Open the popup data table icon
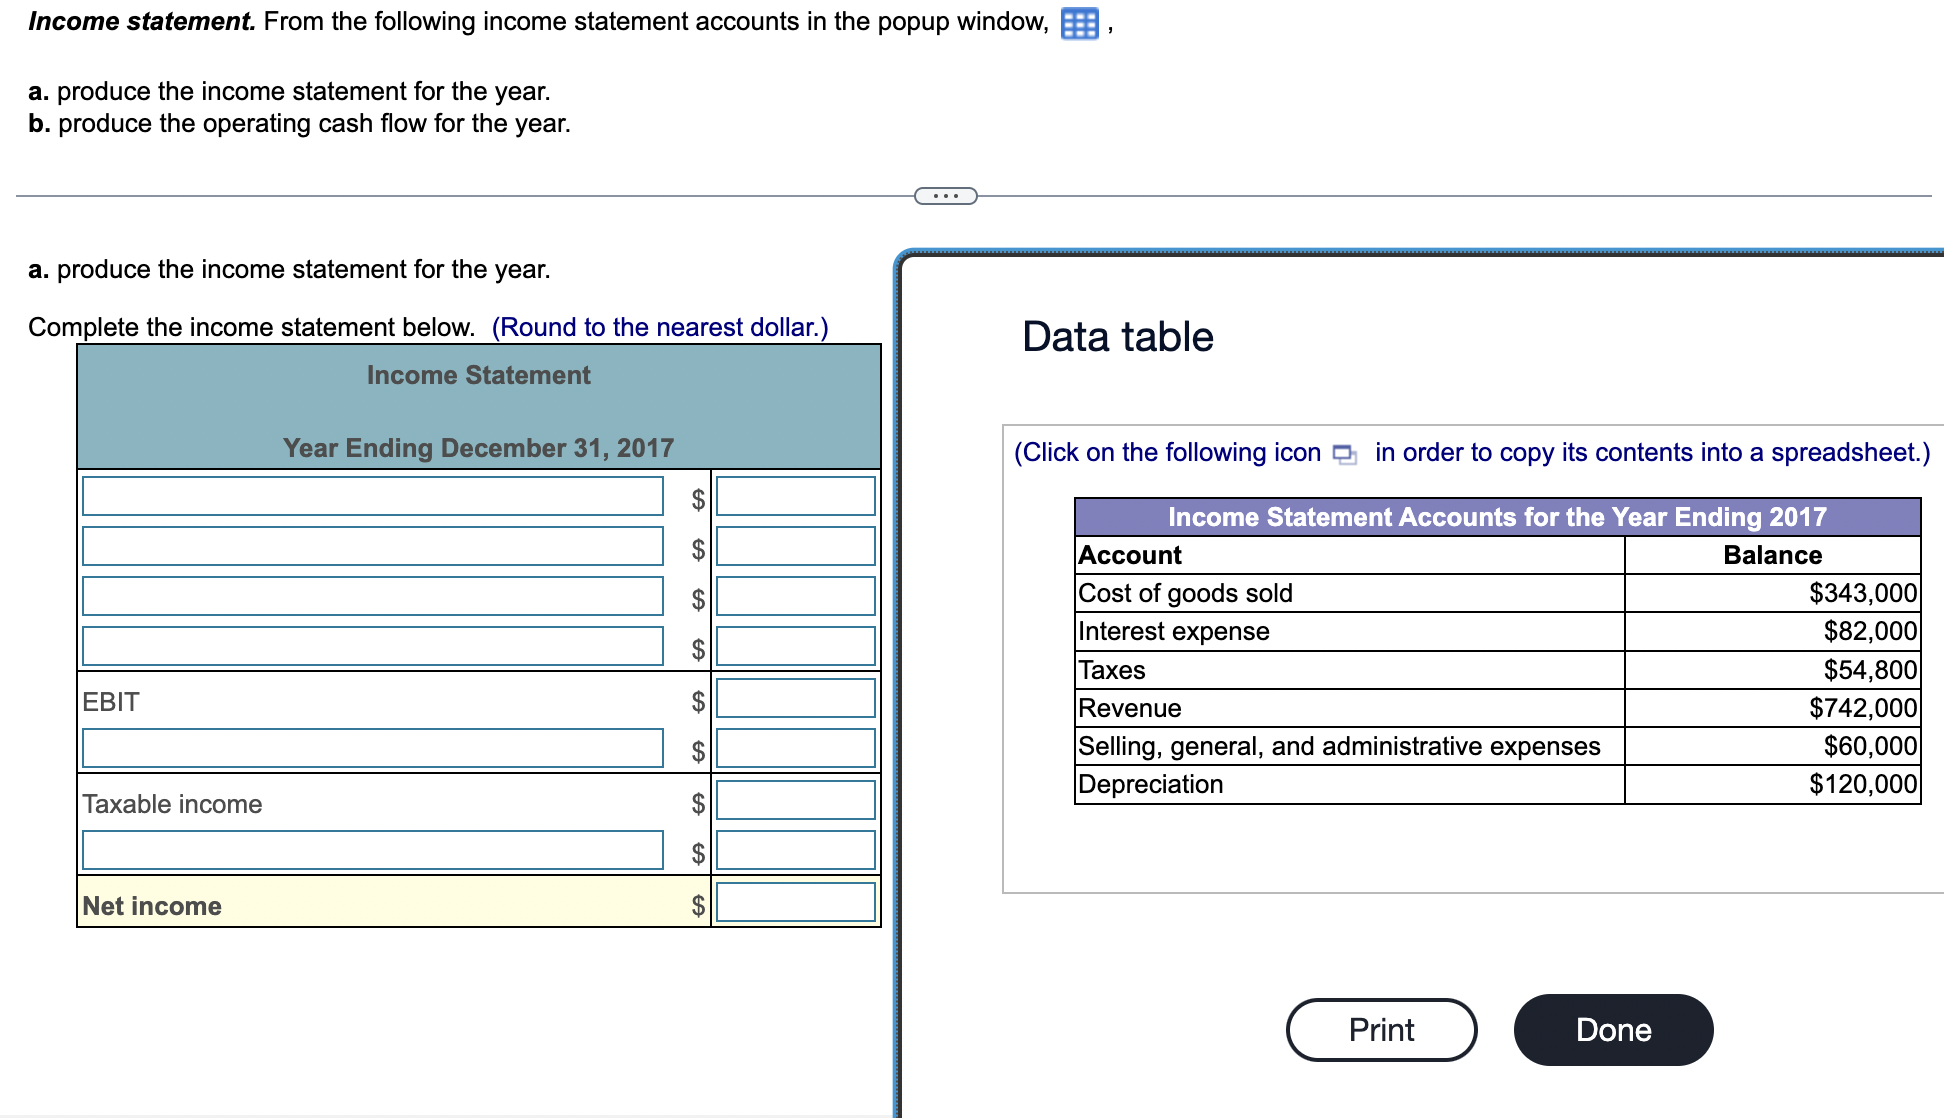The height and width of the screenshot is (1118, 1944). [x=1078, y=24]
